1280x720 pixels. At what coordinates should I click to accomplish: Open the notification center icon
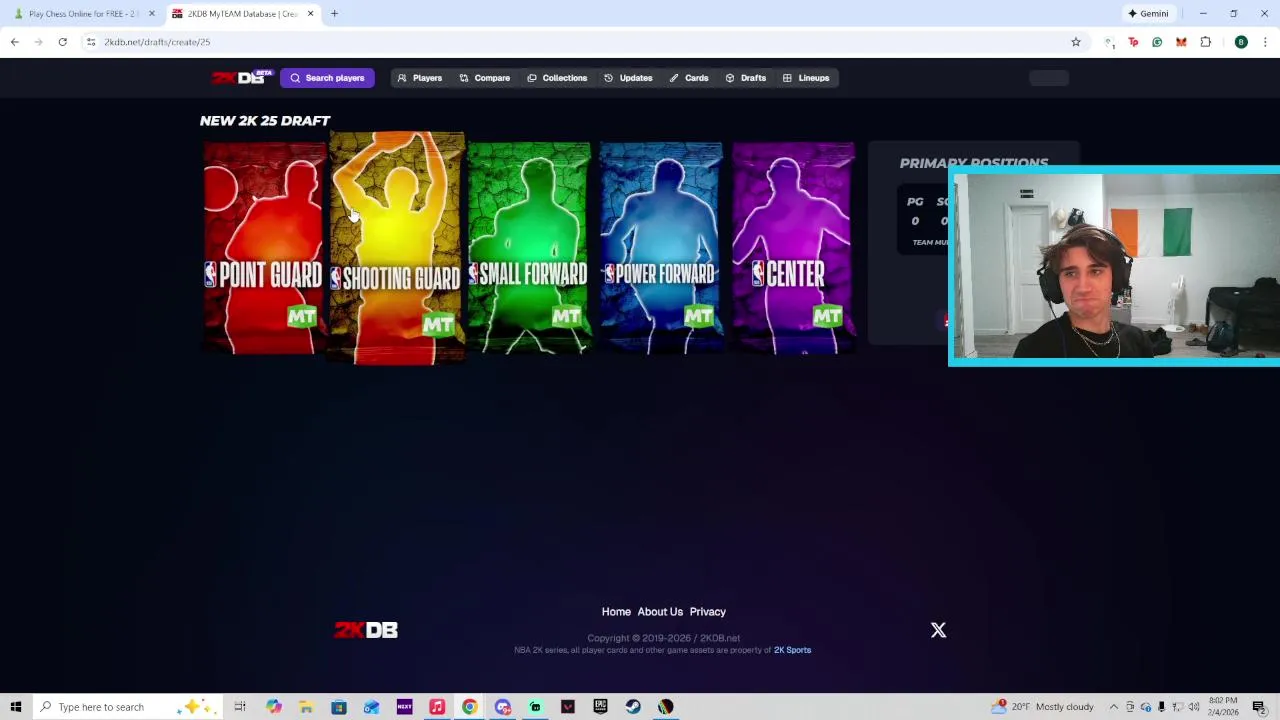click(1259, 707)
